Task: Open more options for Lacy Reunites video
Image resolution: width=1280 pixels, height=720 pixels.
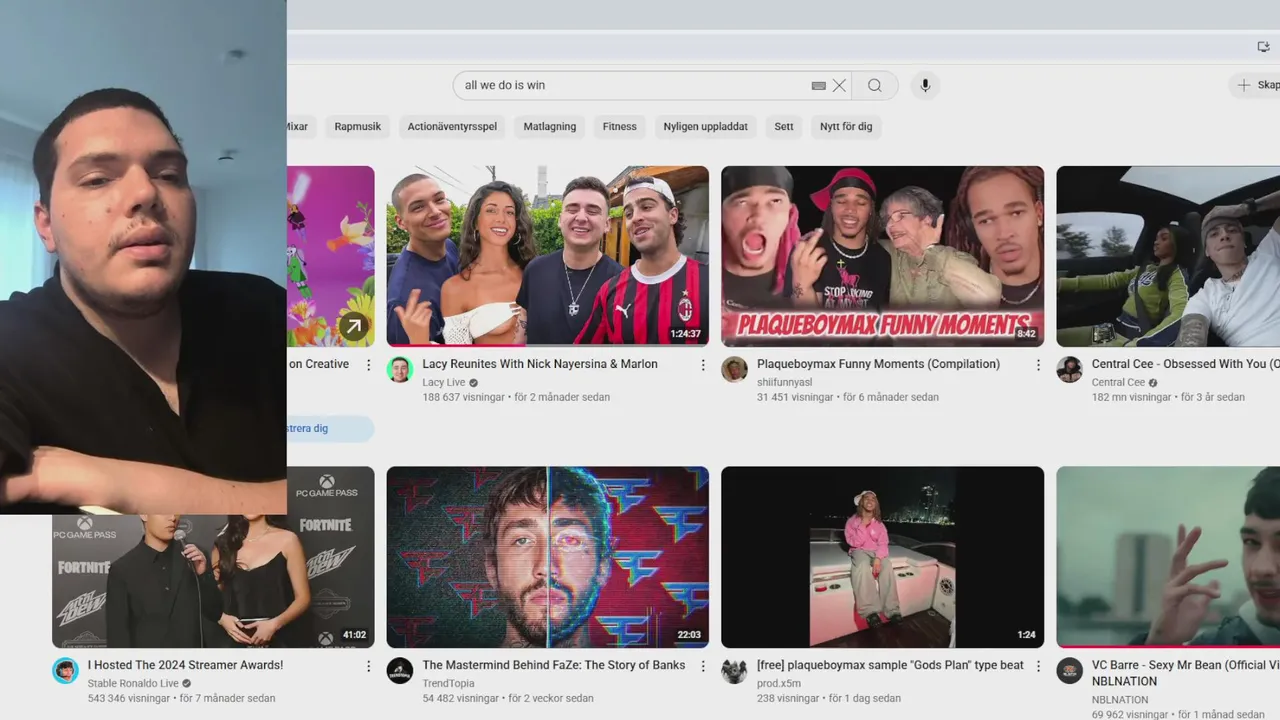Action: point(703,365)
